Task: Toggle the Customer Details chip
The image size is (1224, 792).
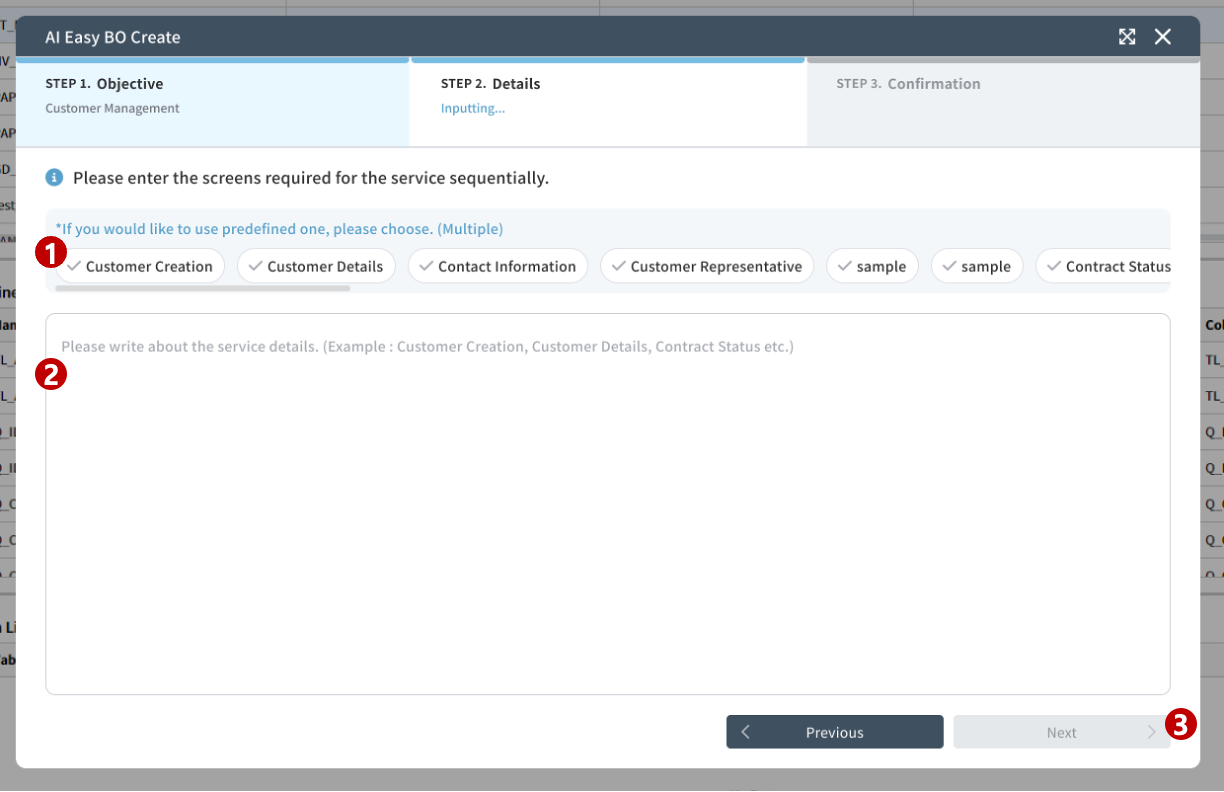Action: pos(316,266)
